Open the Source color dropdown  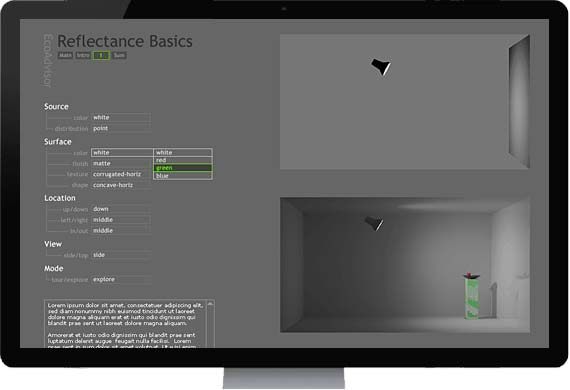tap(121, 117)
